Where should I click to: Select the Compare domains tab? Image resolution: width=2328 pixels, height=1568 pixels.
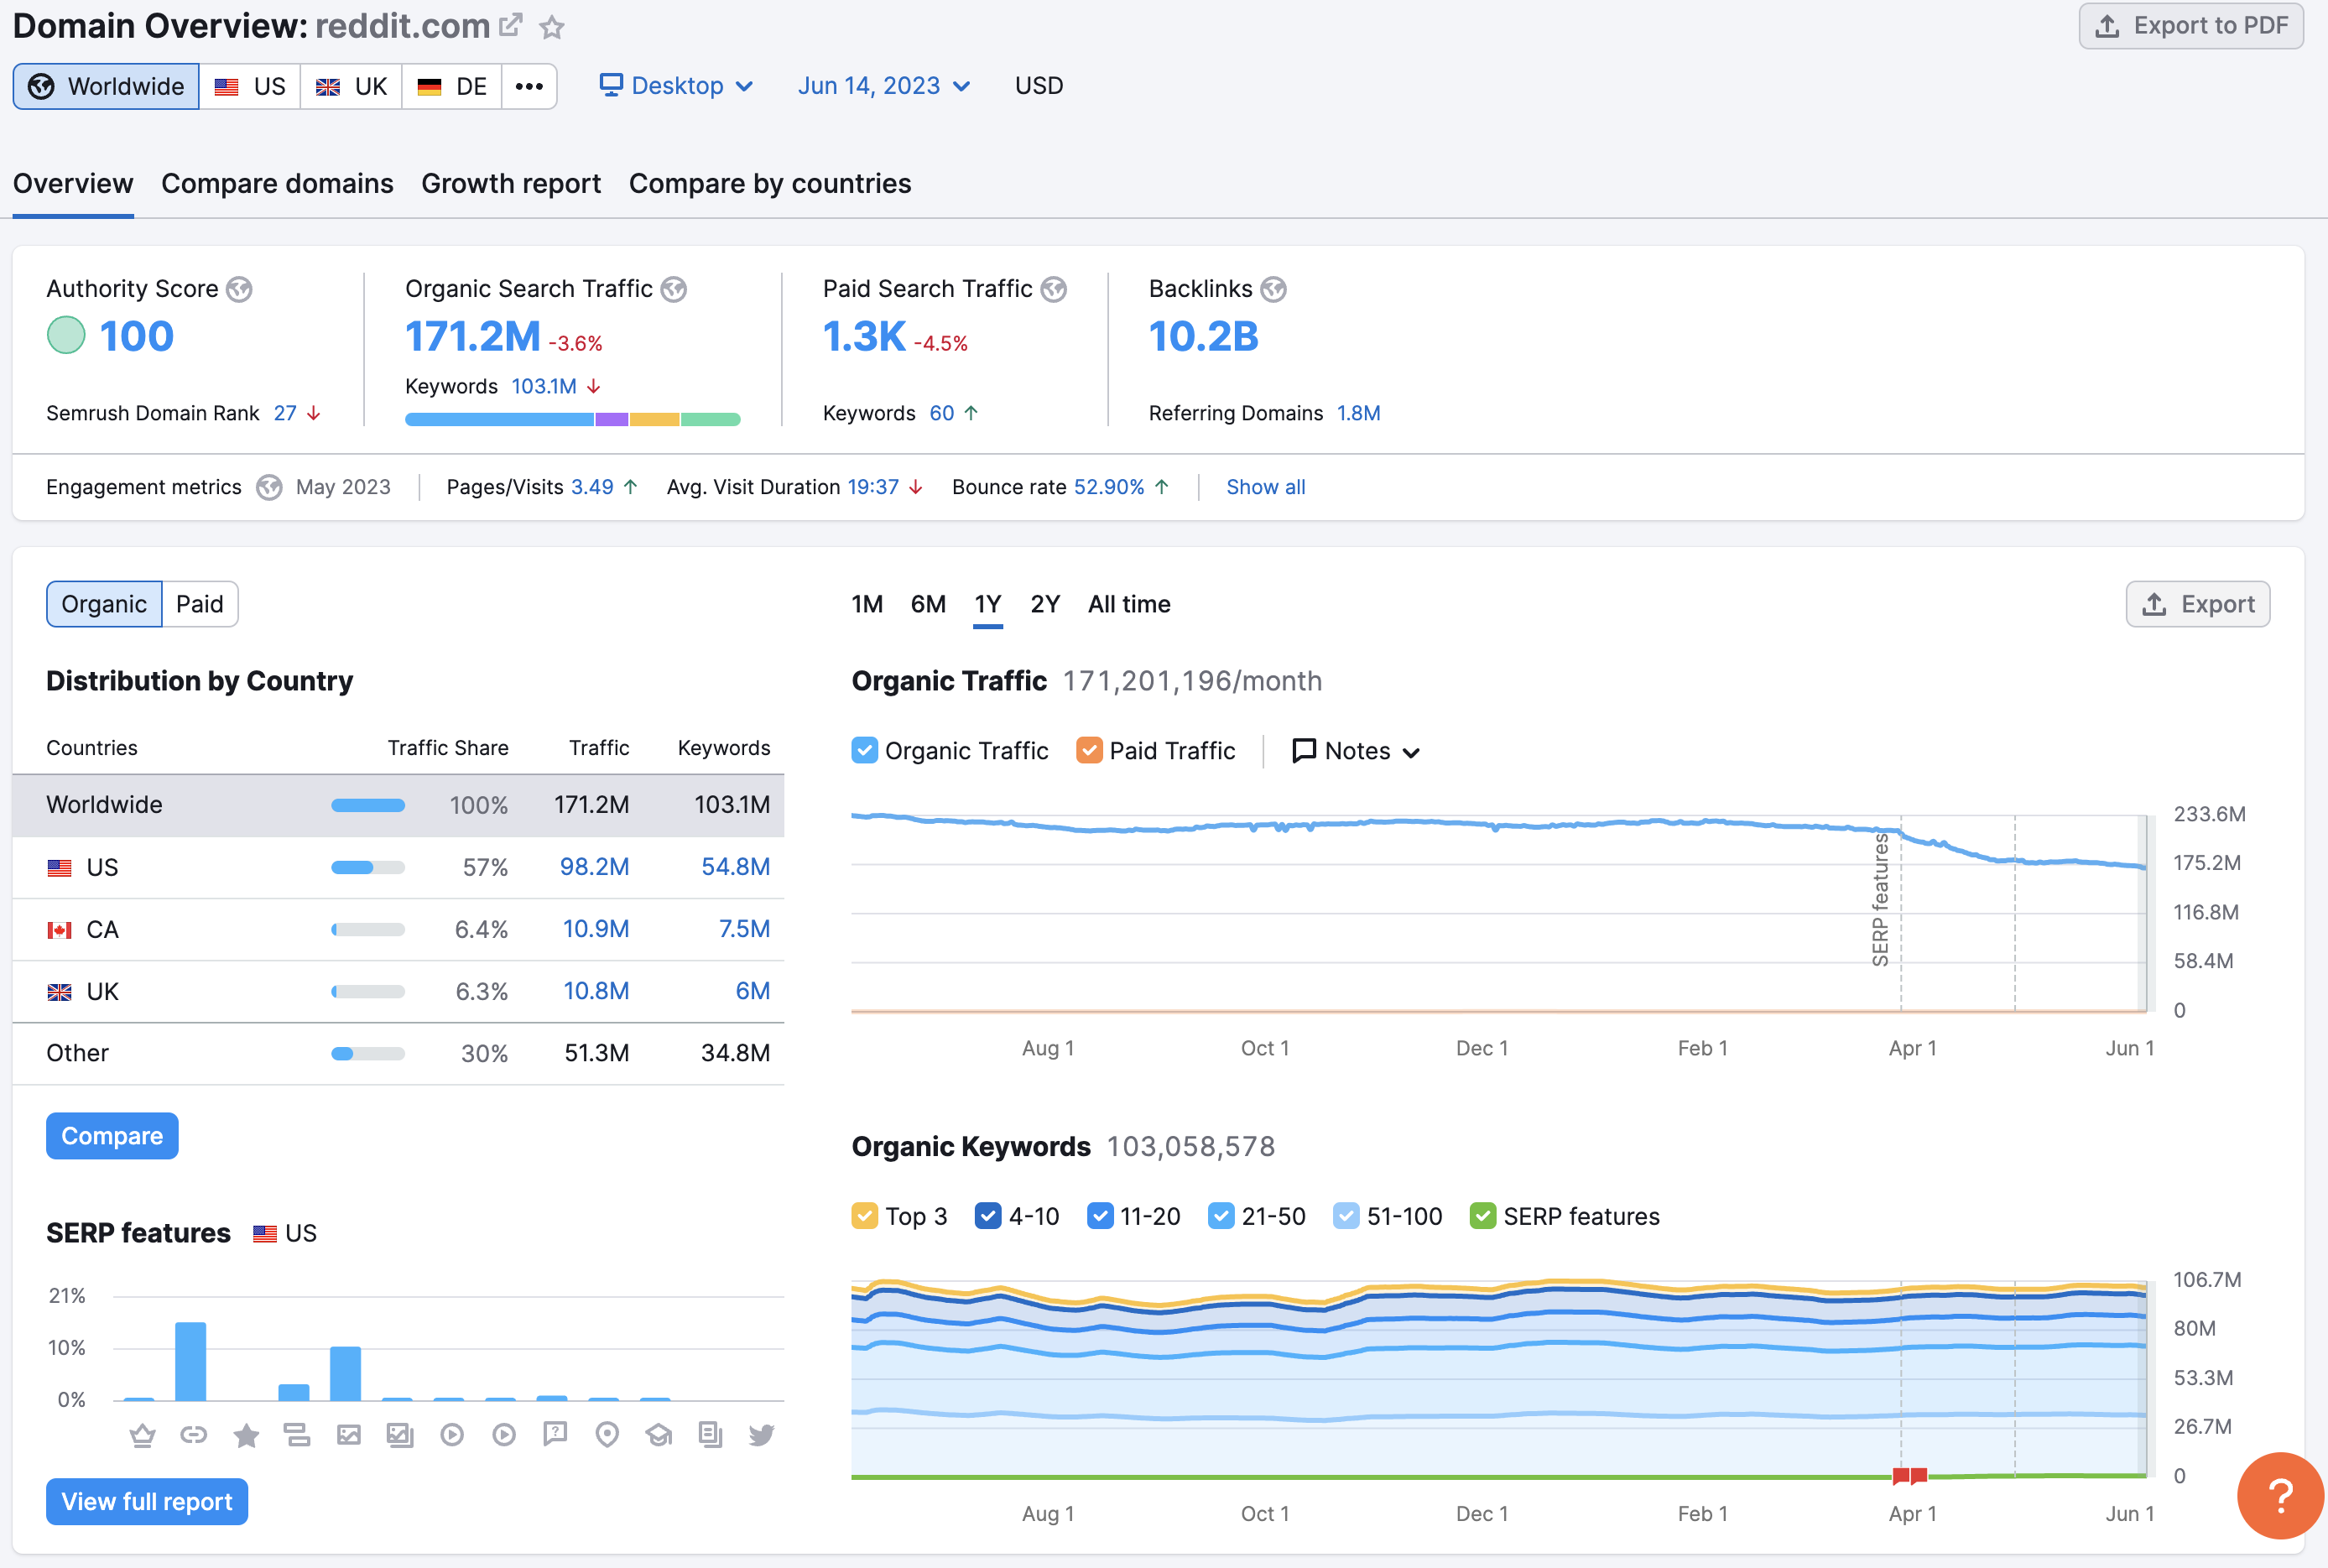(276, 182)
